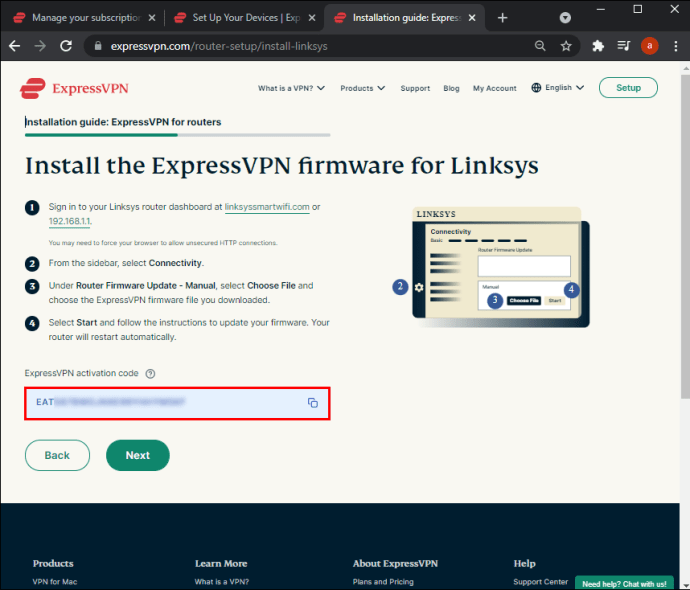Click the Installation guide: ExpressVPN for routers heading

(x=123, y=122)
